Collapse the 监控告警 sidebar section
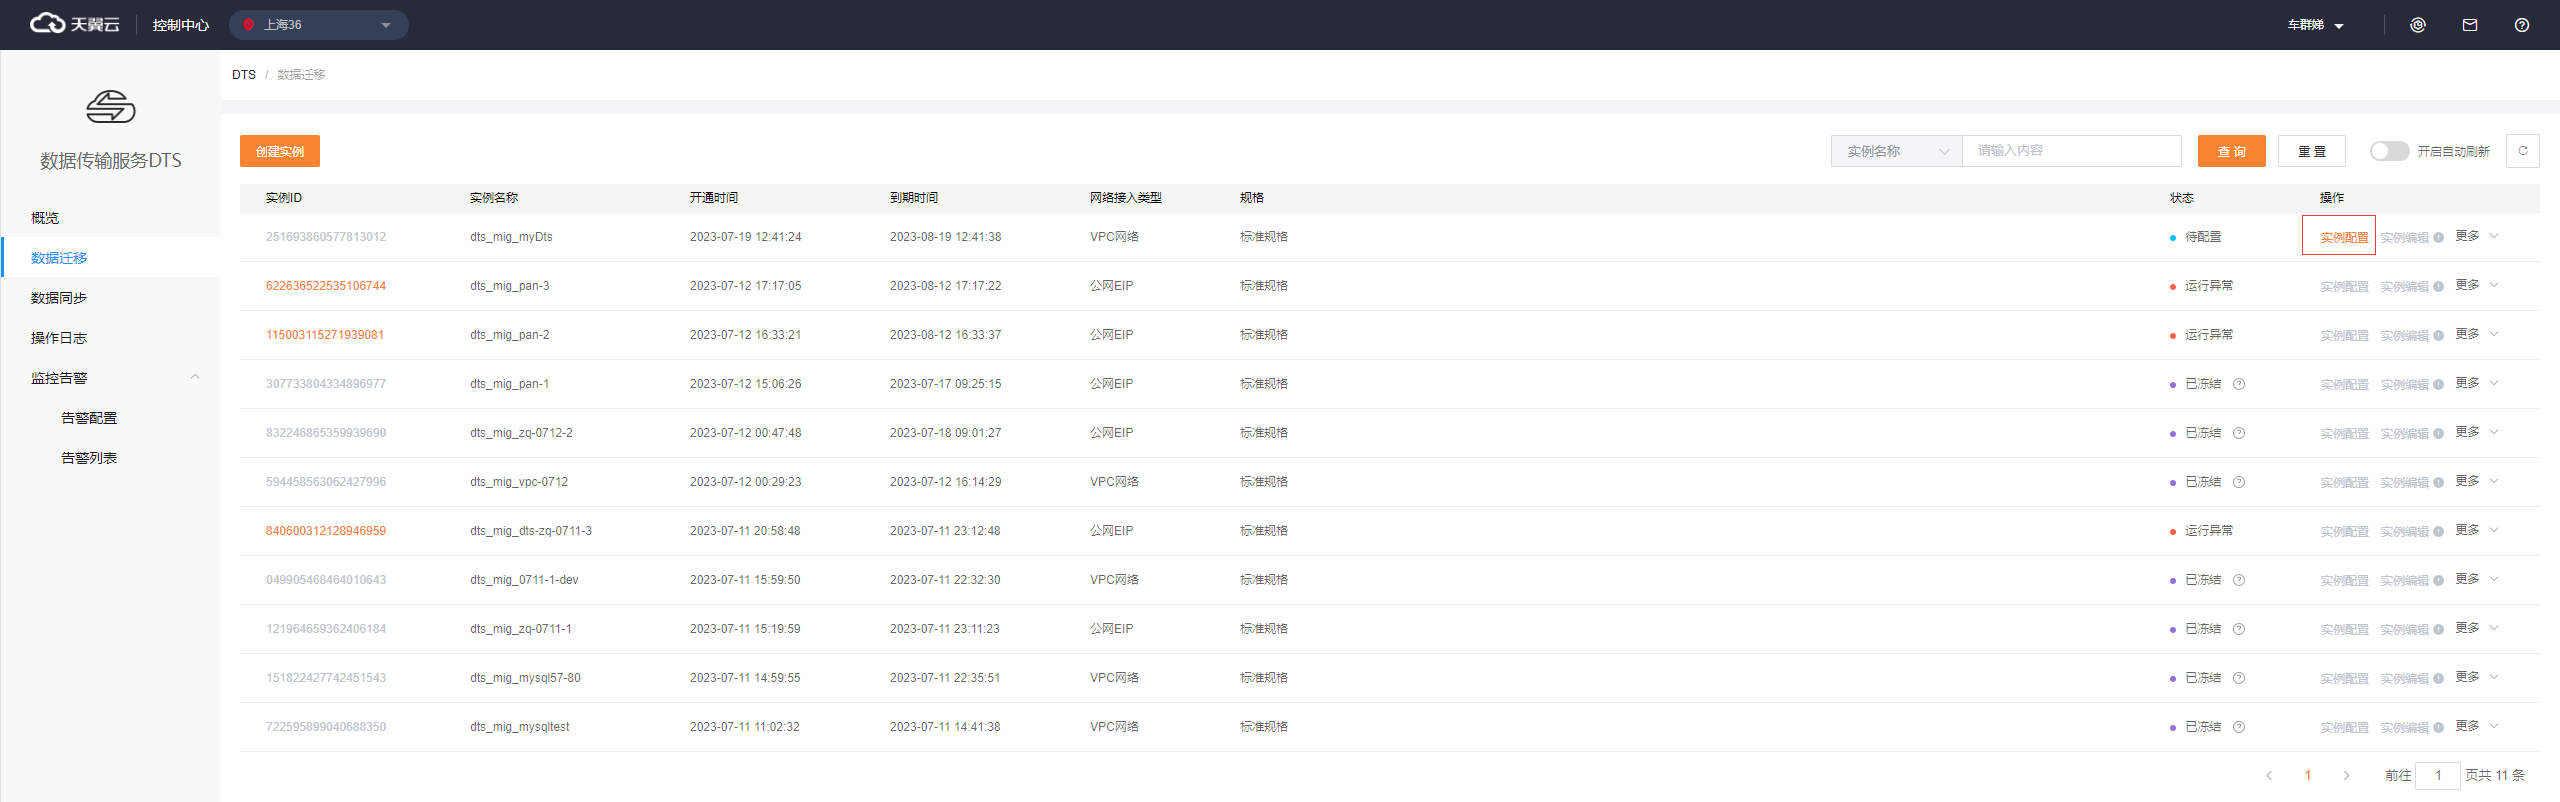Viewport: 2560px width, 802px height. point(195,378)
